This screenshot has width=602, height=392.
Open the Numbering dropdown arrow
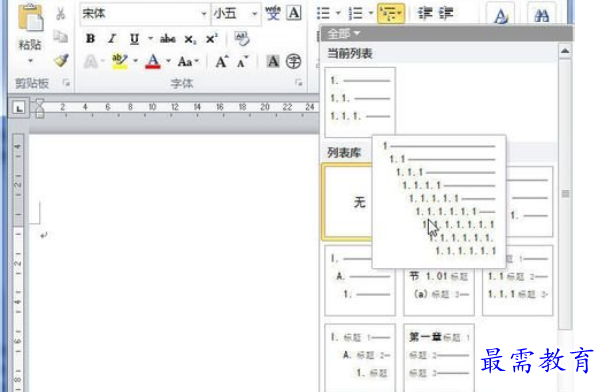pos(371,13)
